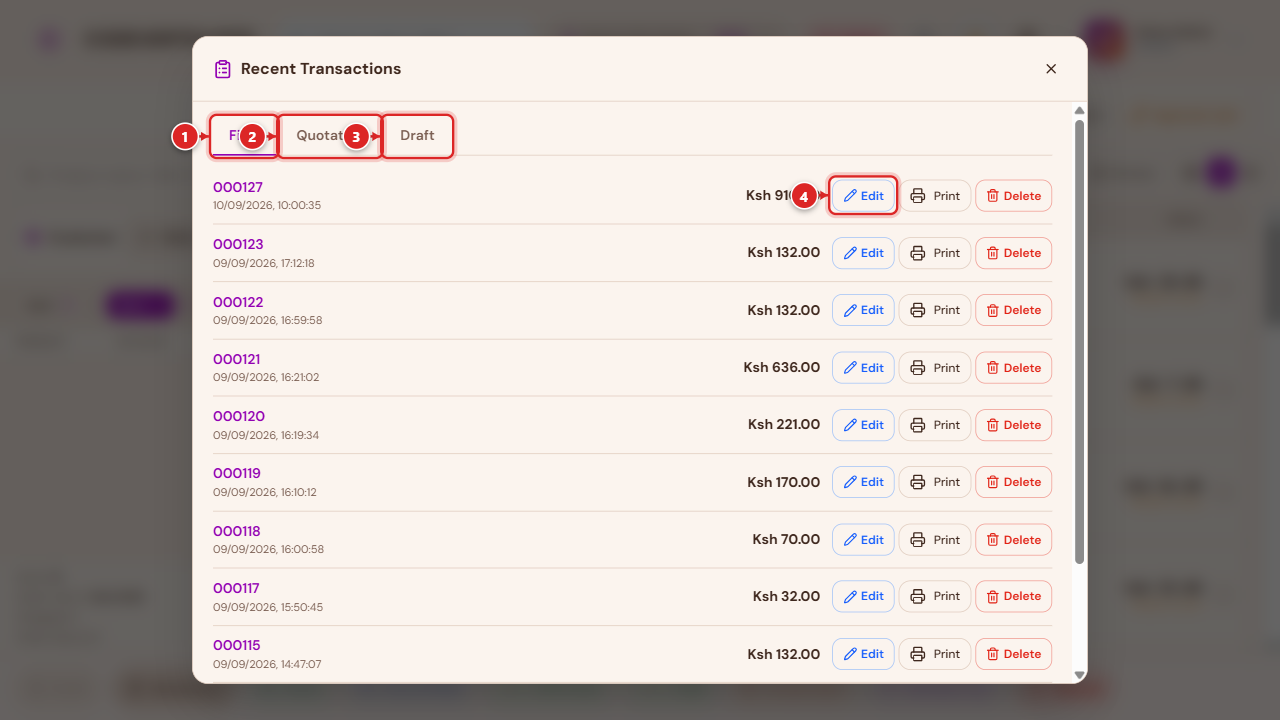
Task: Delete transaction 000115
Action: coord(1014,654)
